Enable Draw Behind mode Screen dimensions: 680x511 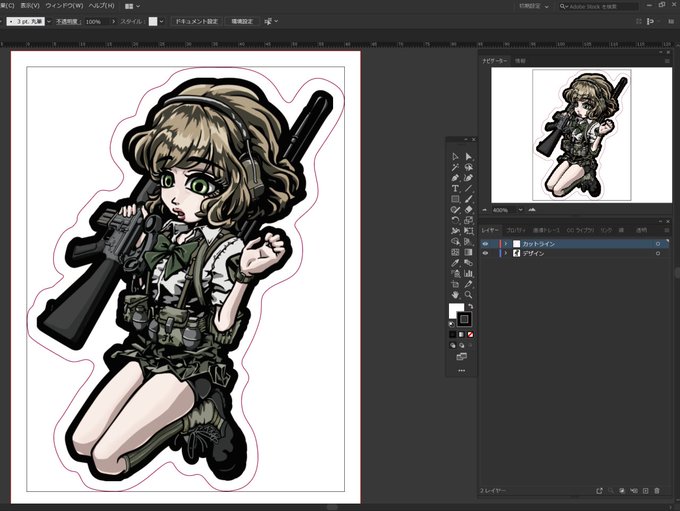click(461, 346)
